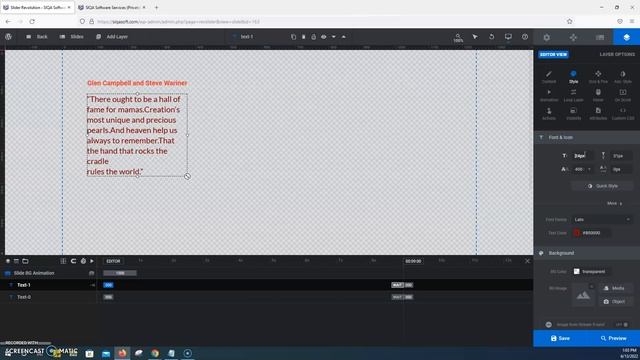This screenshot has height=360, width=640.
Task: Activate the selection pointer tool
Action: pyautogui.click(x=475, y=37)
